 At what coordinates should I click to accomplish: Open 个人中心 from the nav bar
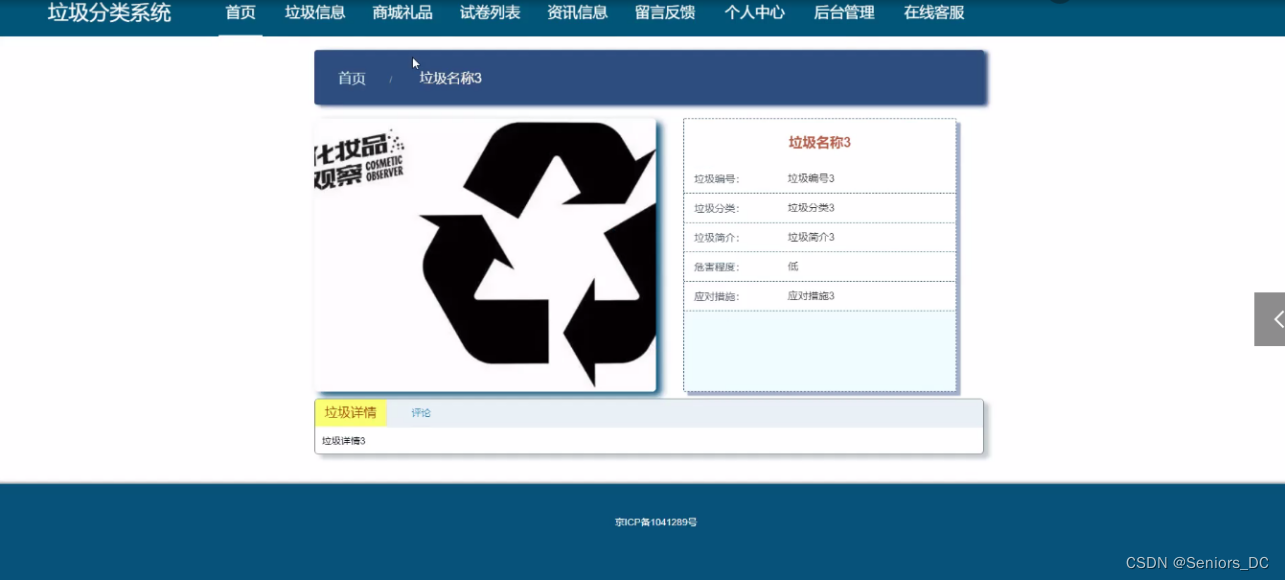pyautogui.click(x=754, y=13)
